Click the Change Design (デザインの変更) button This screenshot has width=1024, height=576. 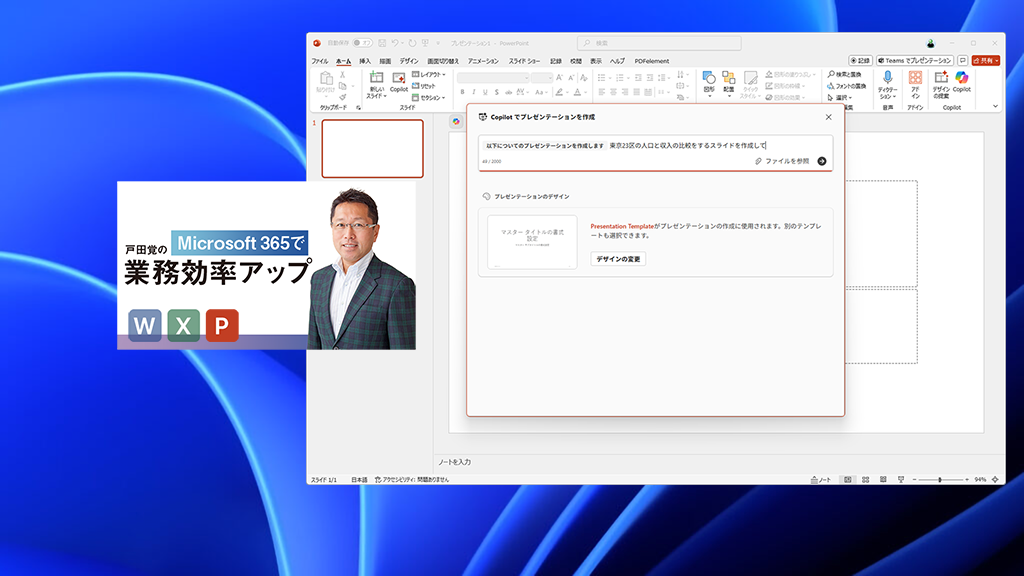pyautogui.click(x=618, y=259)
